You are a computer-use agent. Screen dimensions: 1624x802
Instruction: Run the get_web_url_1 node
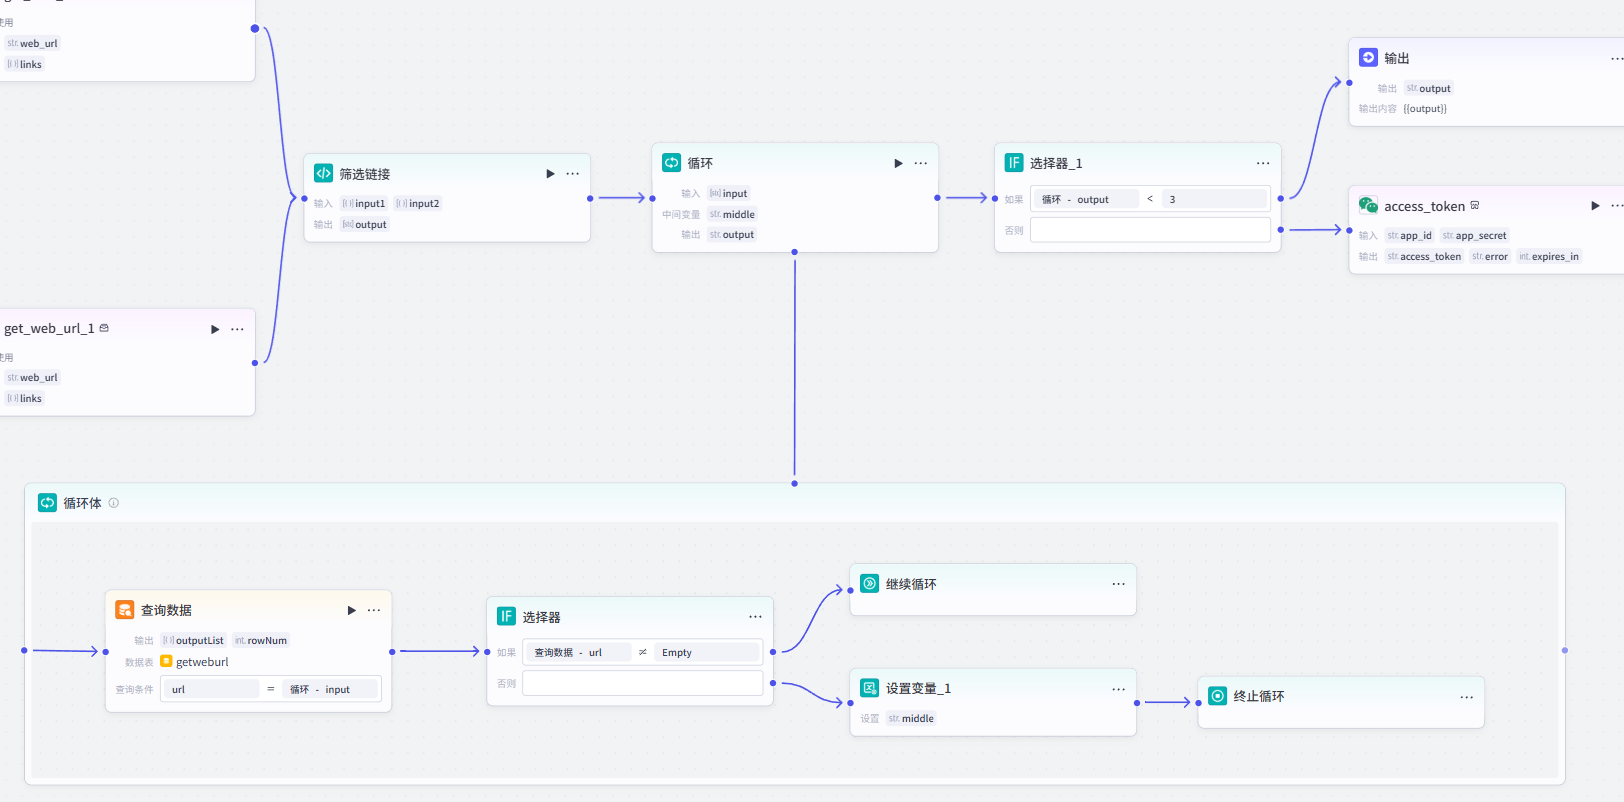215,329
